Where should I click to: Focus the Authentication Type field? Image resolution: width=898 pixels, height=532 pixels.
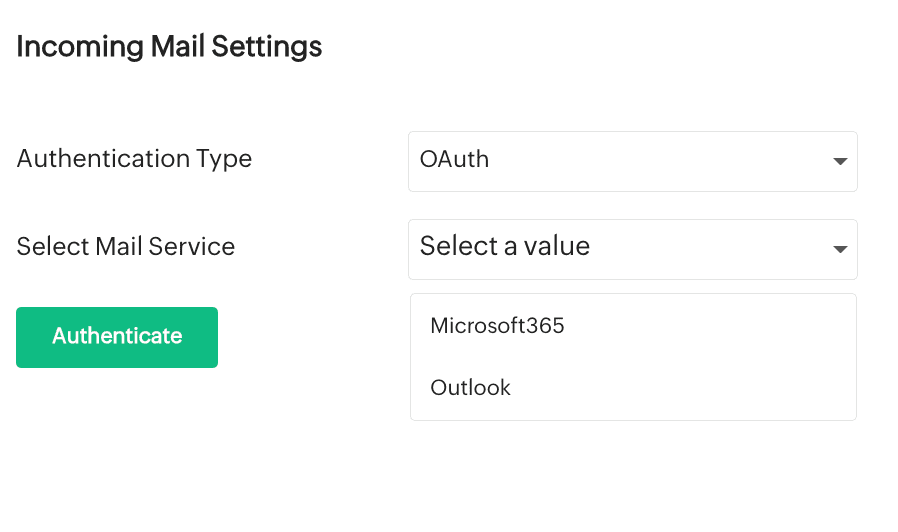(632, 161)
